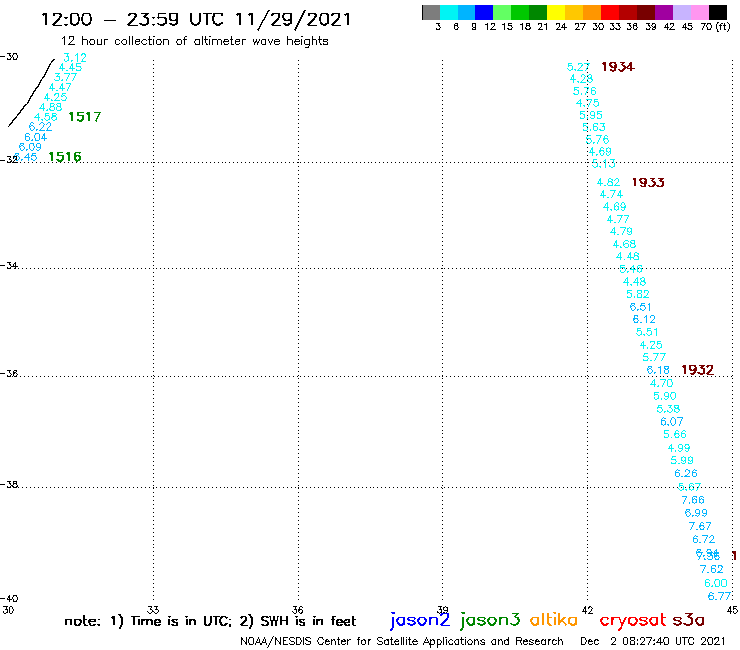Click wave height value 6.18
This screenshot has width=740, height=650.
(658, 370)
